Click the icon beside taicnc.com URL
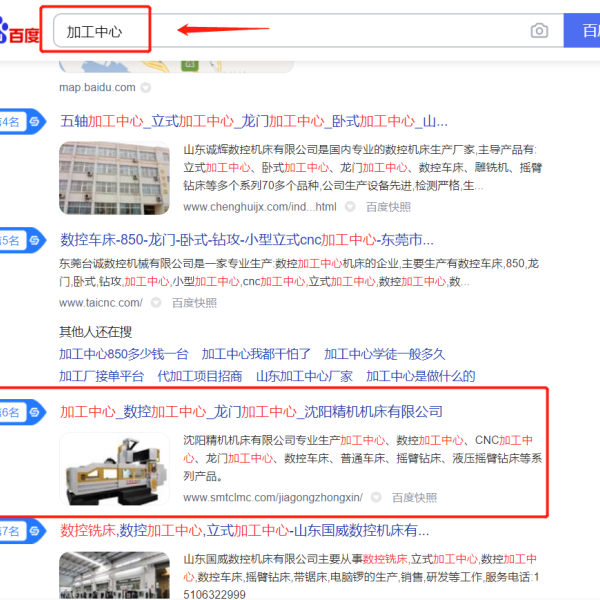Screen dimensions: 600x600 pyautogui.click(x=156, y=303)
